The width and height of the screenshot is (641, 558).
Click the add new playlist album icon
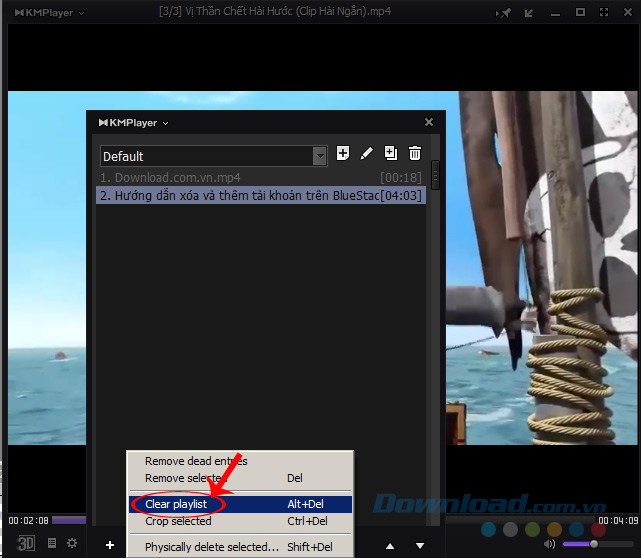tap(343, 153)
